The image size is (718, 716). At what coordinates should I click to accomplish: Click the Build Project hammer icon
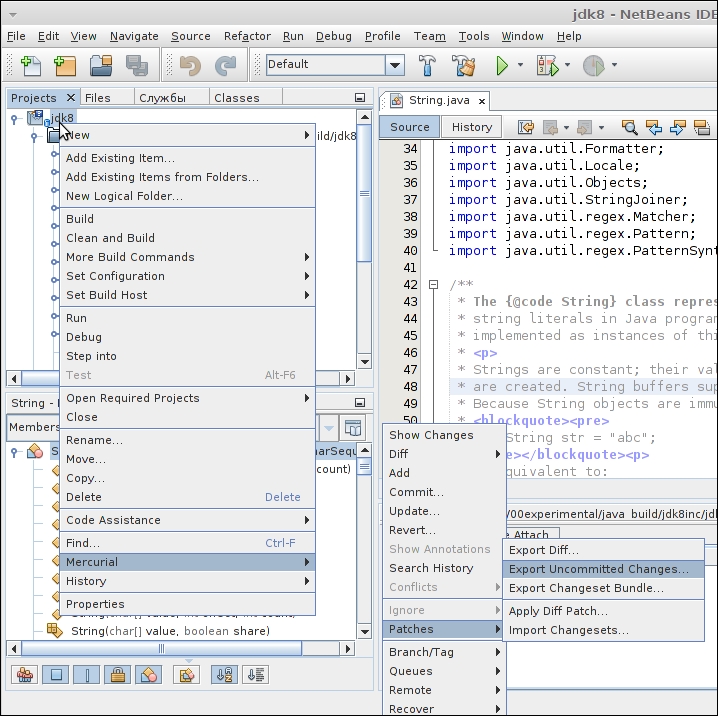427,66
